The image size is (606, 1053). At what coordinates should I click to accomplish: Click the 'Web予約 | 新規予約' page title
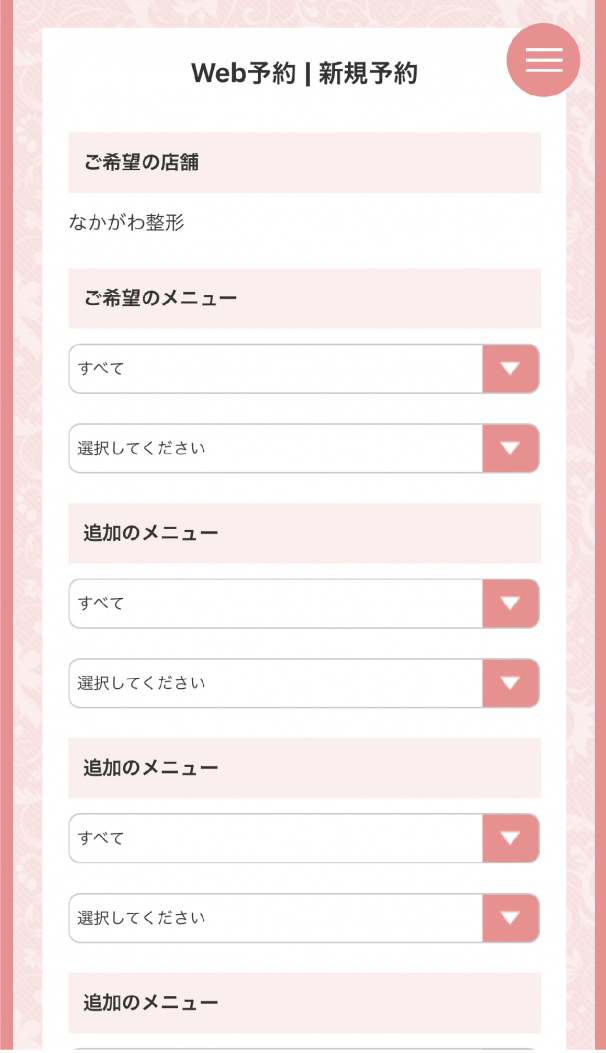304,73
